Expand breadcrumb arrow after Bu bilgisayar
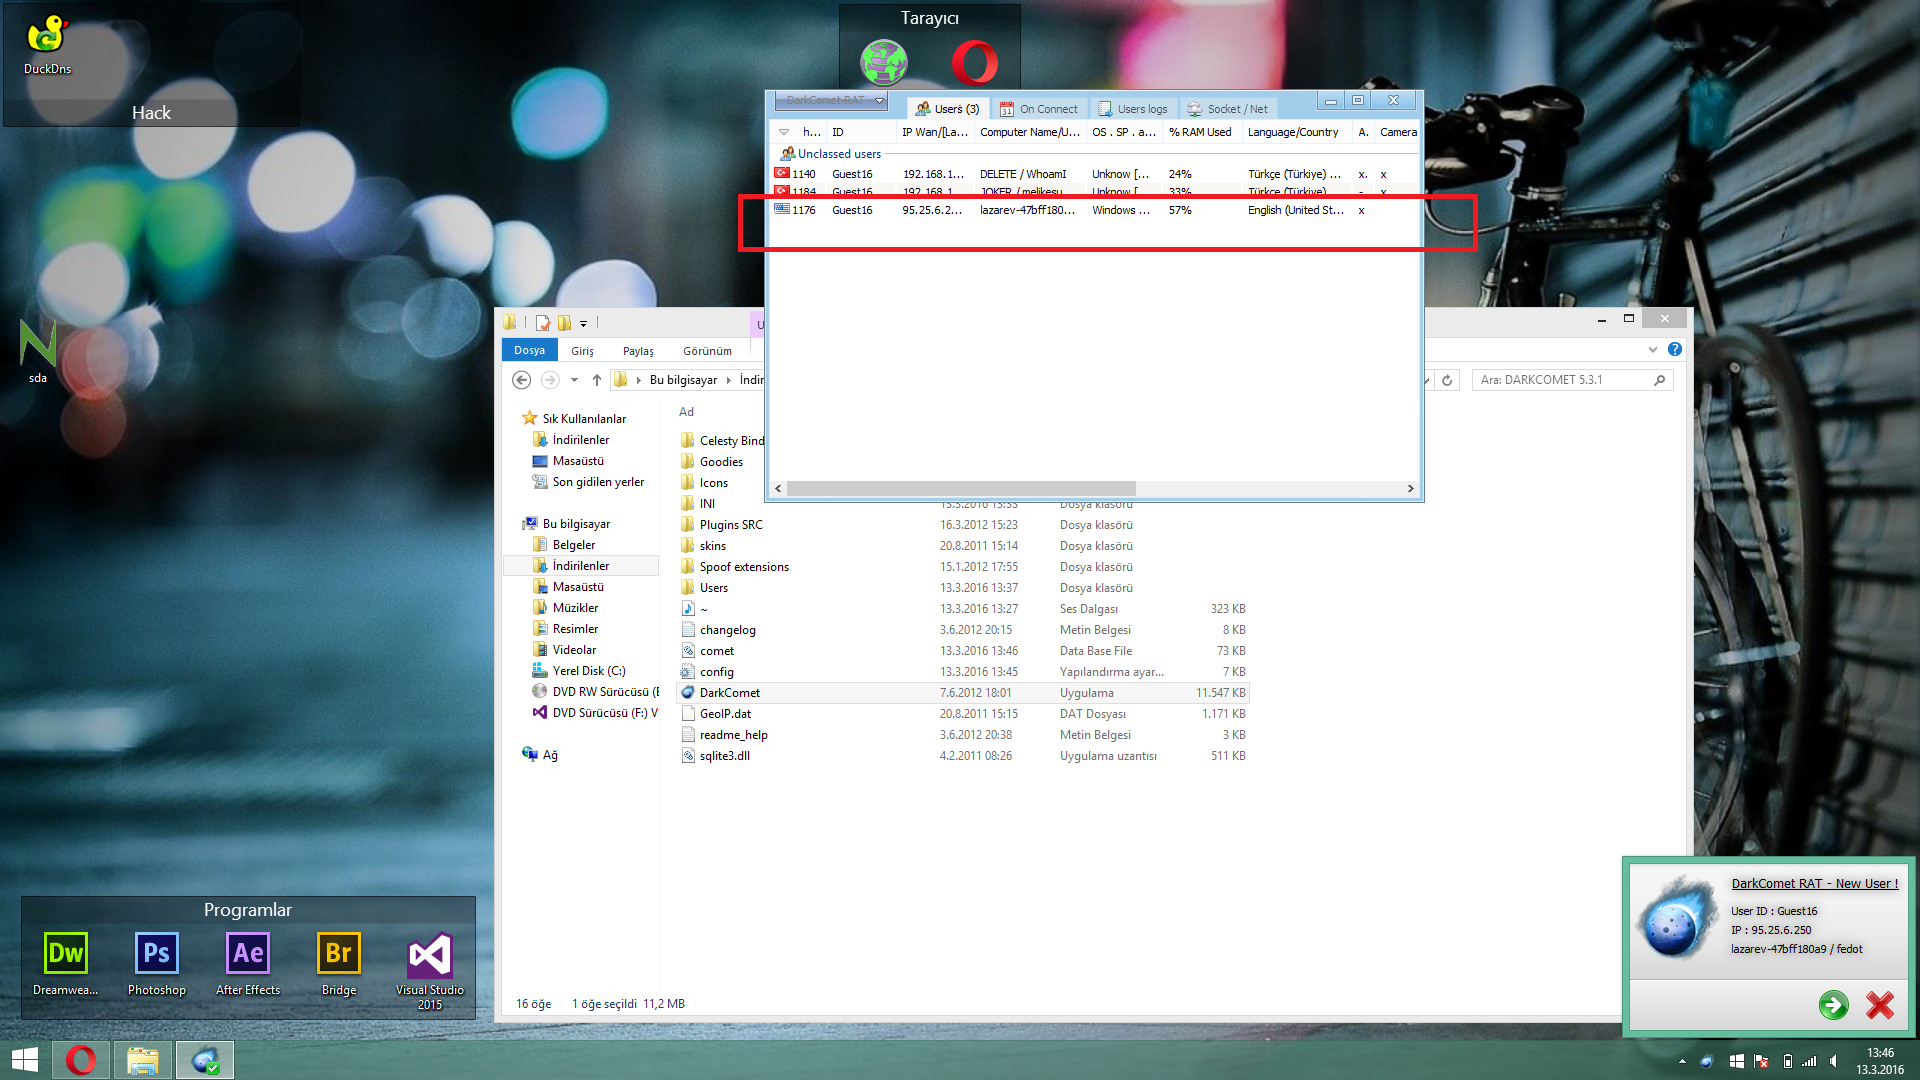This screenshot has height=1080, width=1920. pos(728,380)
